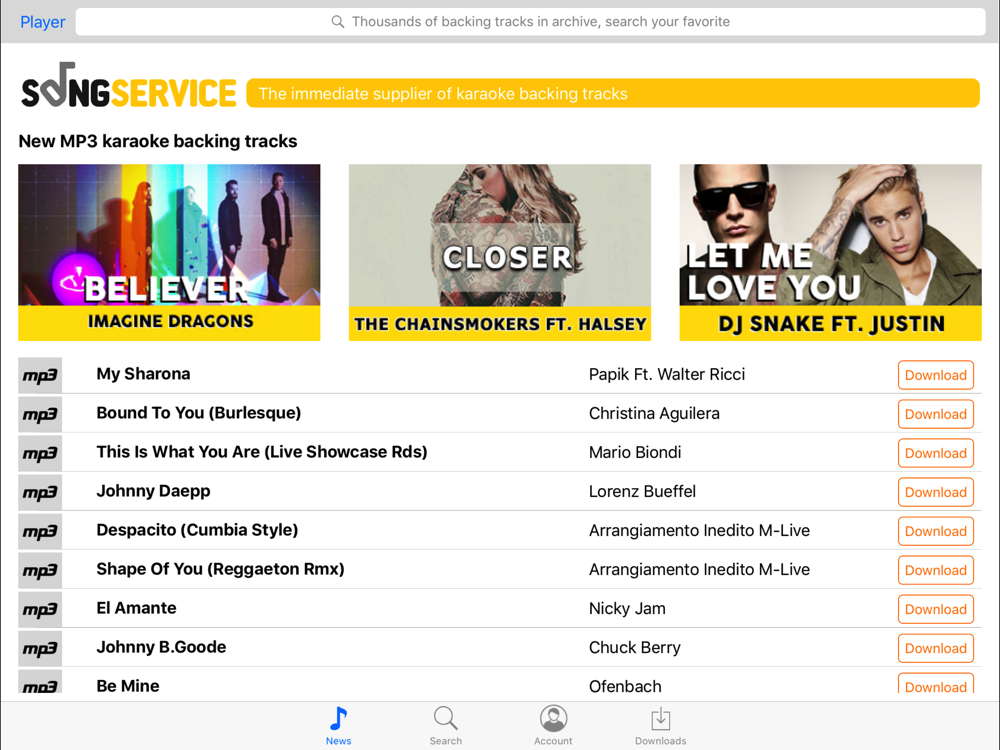The image size is (1000, 750).
Task: Download Johnny B.Goode track
Action: point(936,648)
